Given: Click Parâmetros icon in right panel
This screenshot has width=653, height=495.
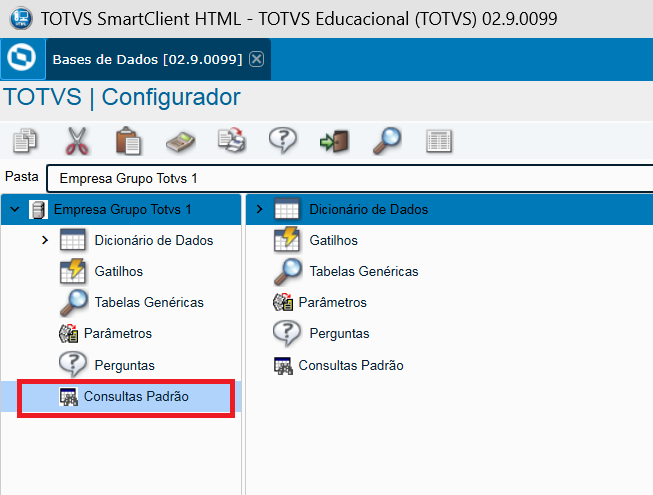Looking at the screenshot, I should coord(283,302).
